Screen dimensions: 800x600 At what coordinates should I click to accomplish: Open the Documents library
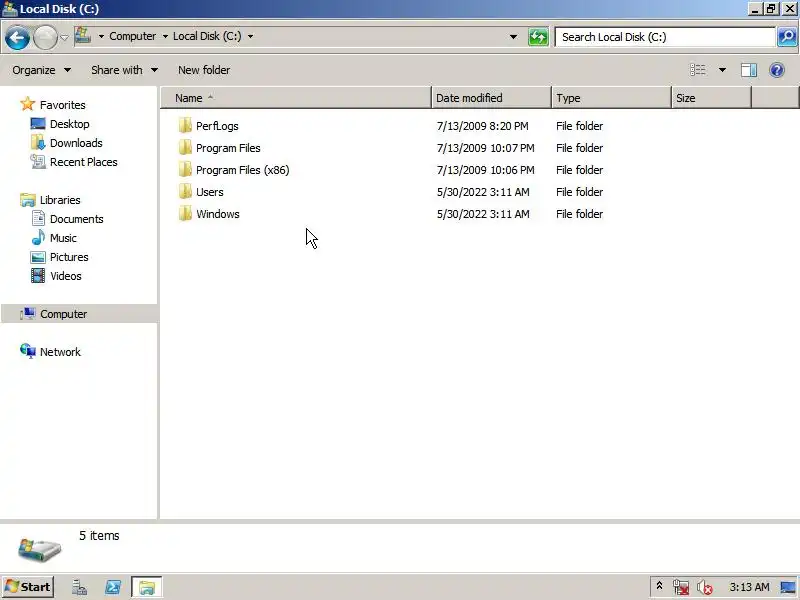pyautogui.click(x=77, y=219)
